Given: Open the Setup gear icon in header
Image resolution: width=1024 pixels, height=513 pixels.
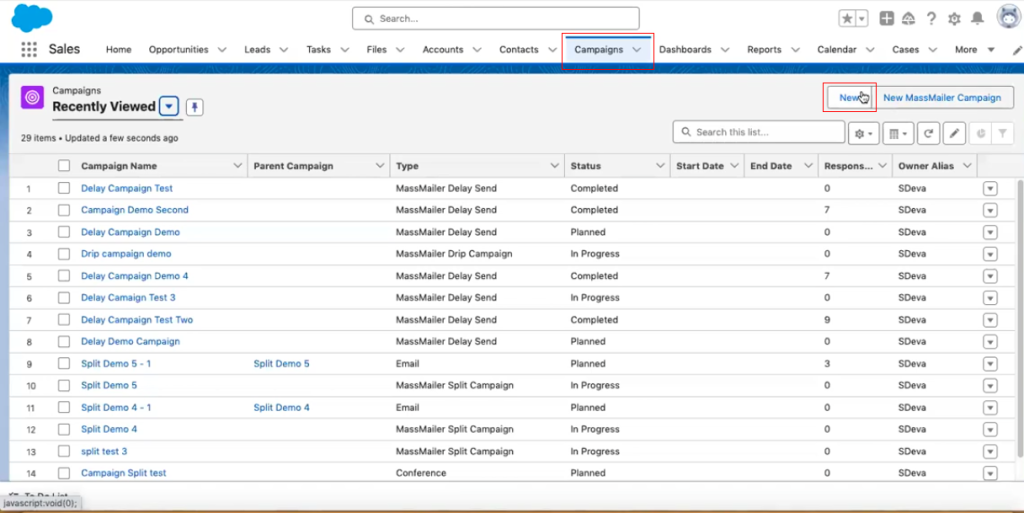Looking at the screenshot, I should [954, 19].
